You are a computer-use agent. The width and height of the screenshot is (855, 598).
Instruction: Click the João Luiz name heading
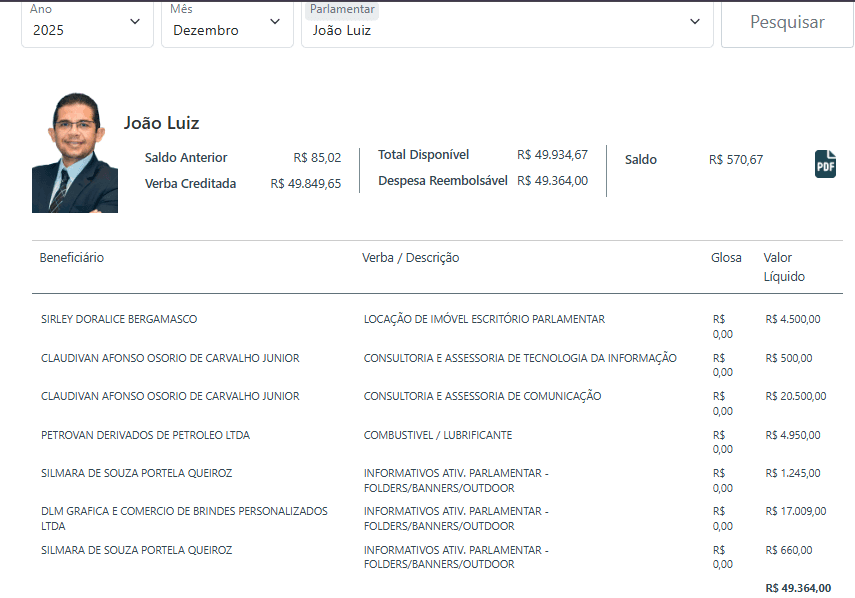pos(162,123)
